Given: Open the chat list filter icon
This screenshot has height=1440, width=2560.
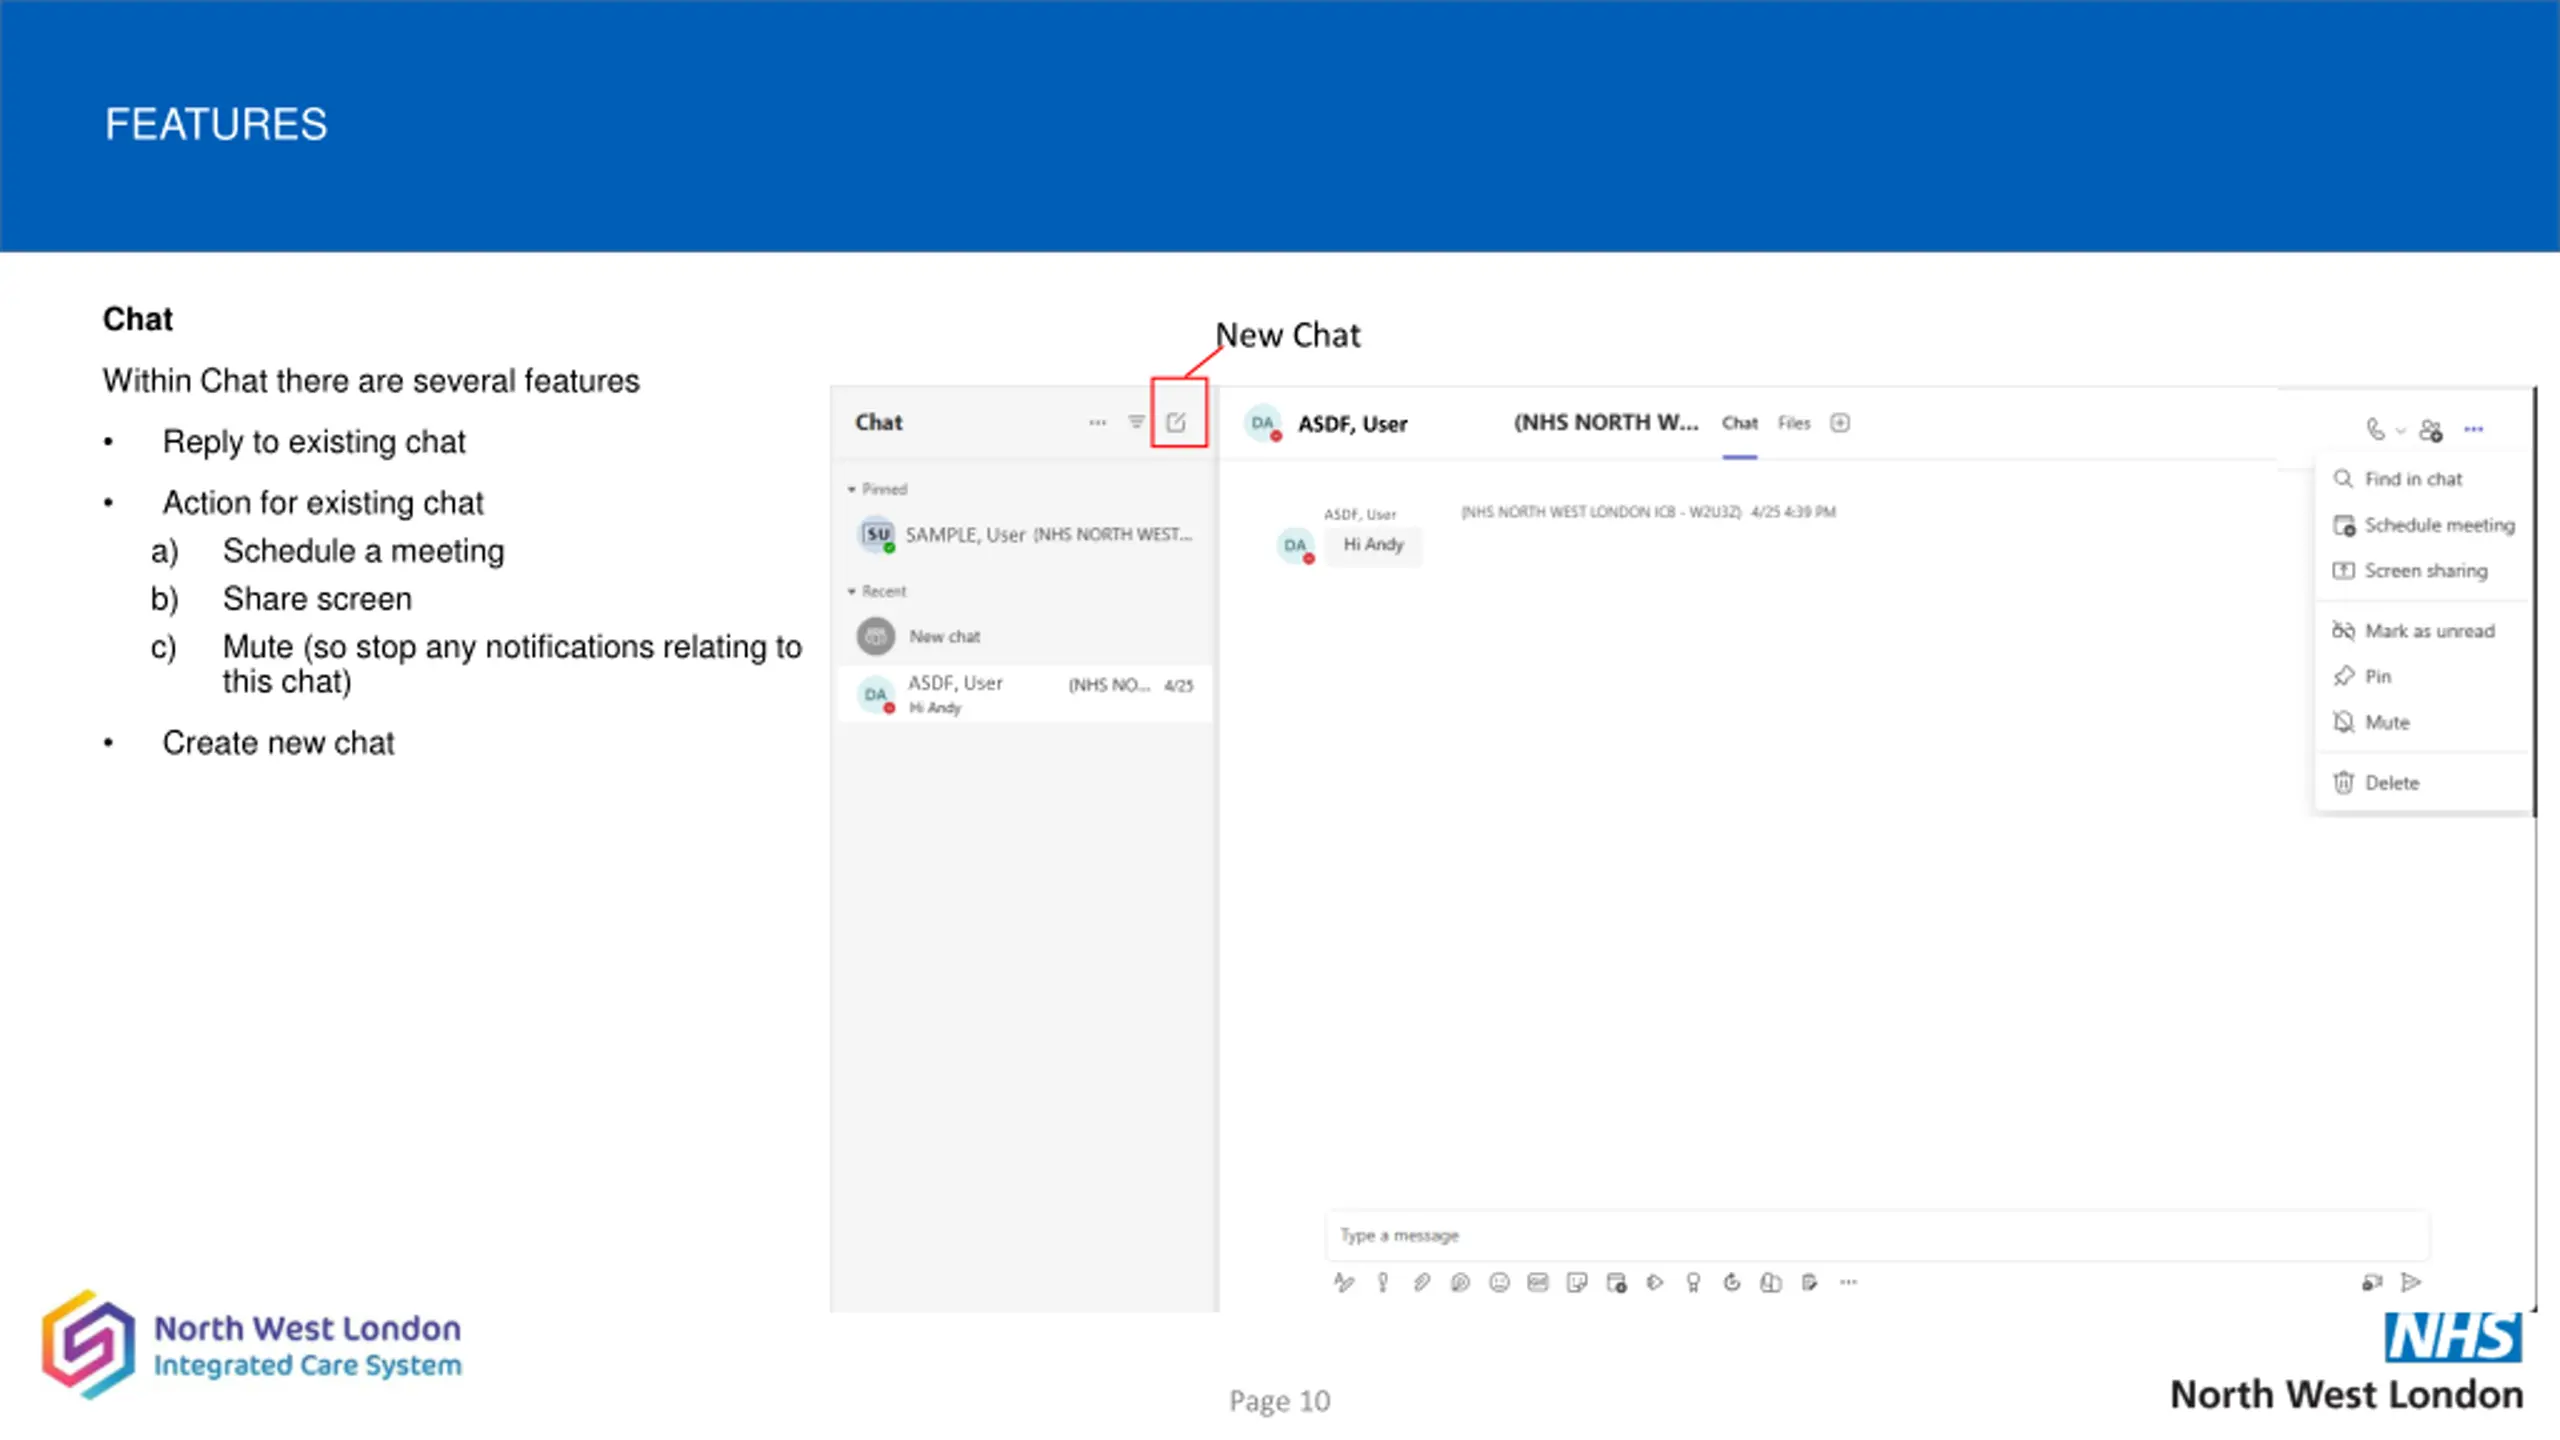Looking at the screenshot, I should pyautogui.click(x=1136, y=422).
